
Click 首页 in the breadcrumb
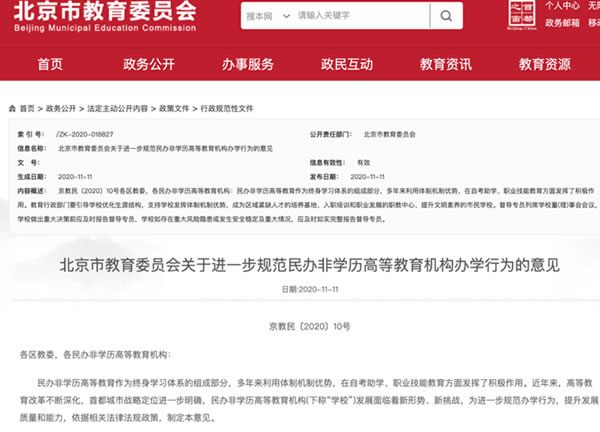(x=27, y=109)
